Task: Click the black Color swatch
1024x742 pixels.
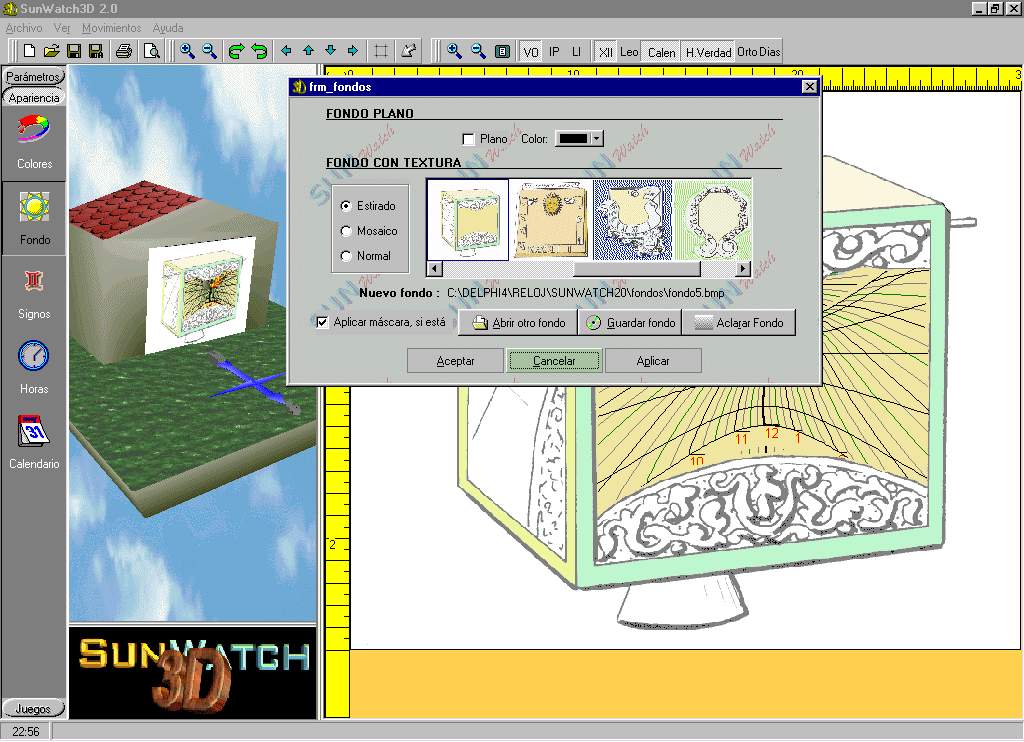Action: coord(572,139)
